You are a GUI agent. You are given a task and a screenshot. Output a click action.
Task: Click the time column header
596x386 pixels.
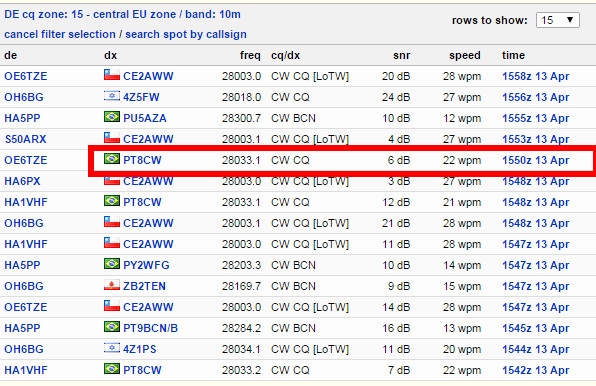tap(513, 55)
